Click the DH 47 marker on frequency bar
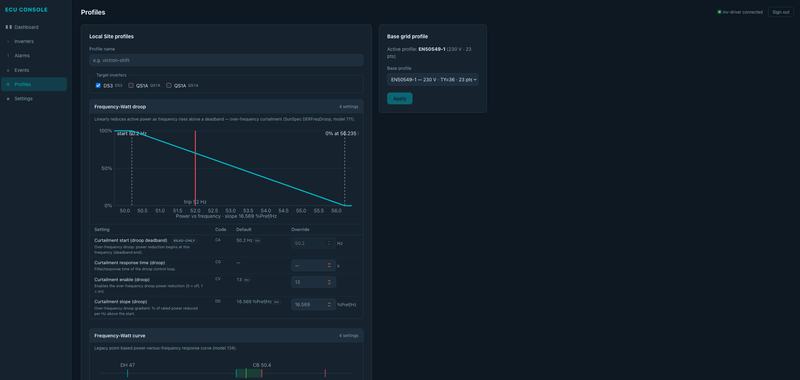 click(x=127, y=373)
